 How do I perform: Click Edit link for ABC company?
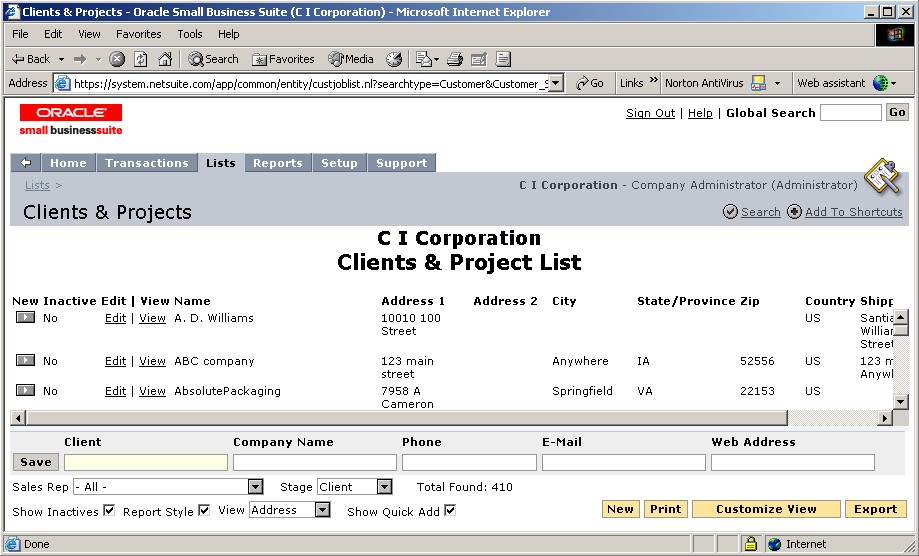(x=115, y=361)
